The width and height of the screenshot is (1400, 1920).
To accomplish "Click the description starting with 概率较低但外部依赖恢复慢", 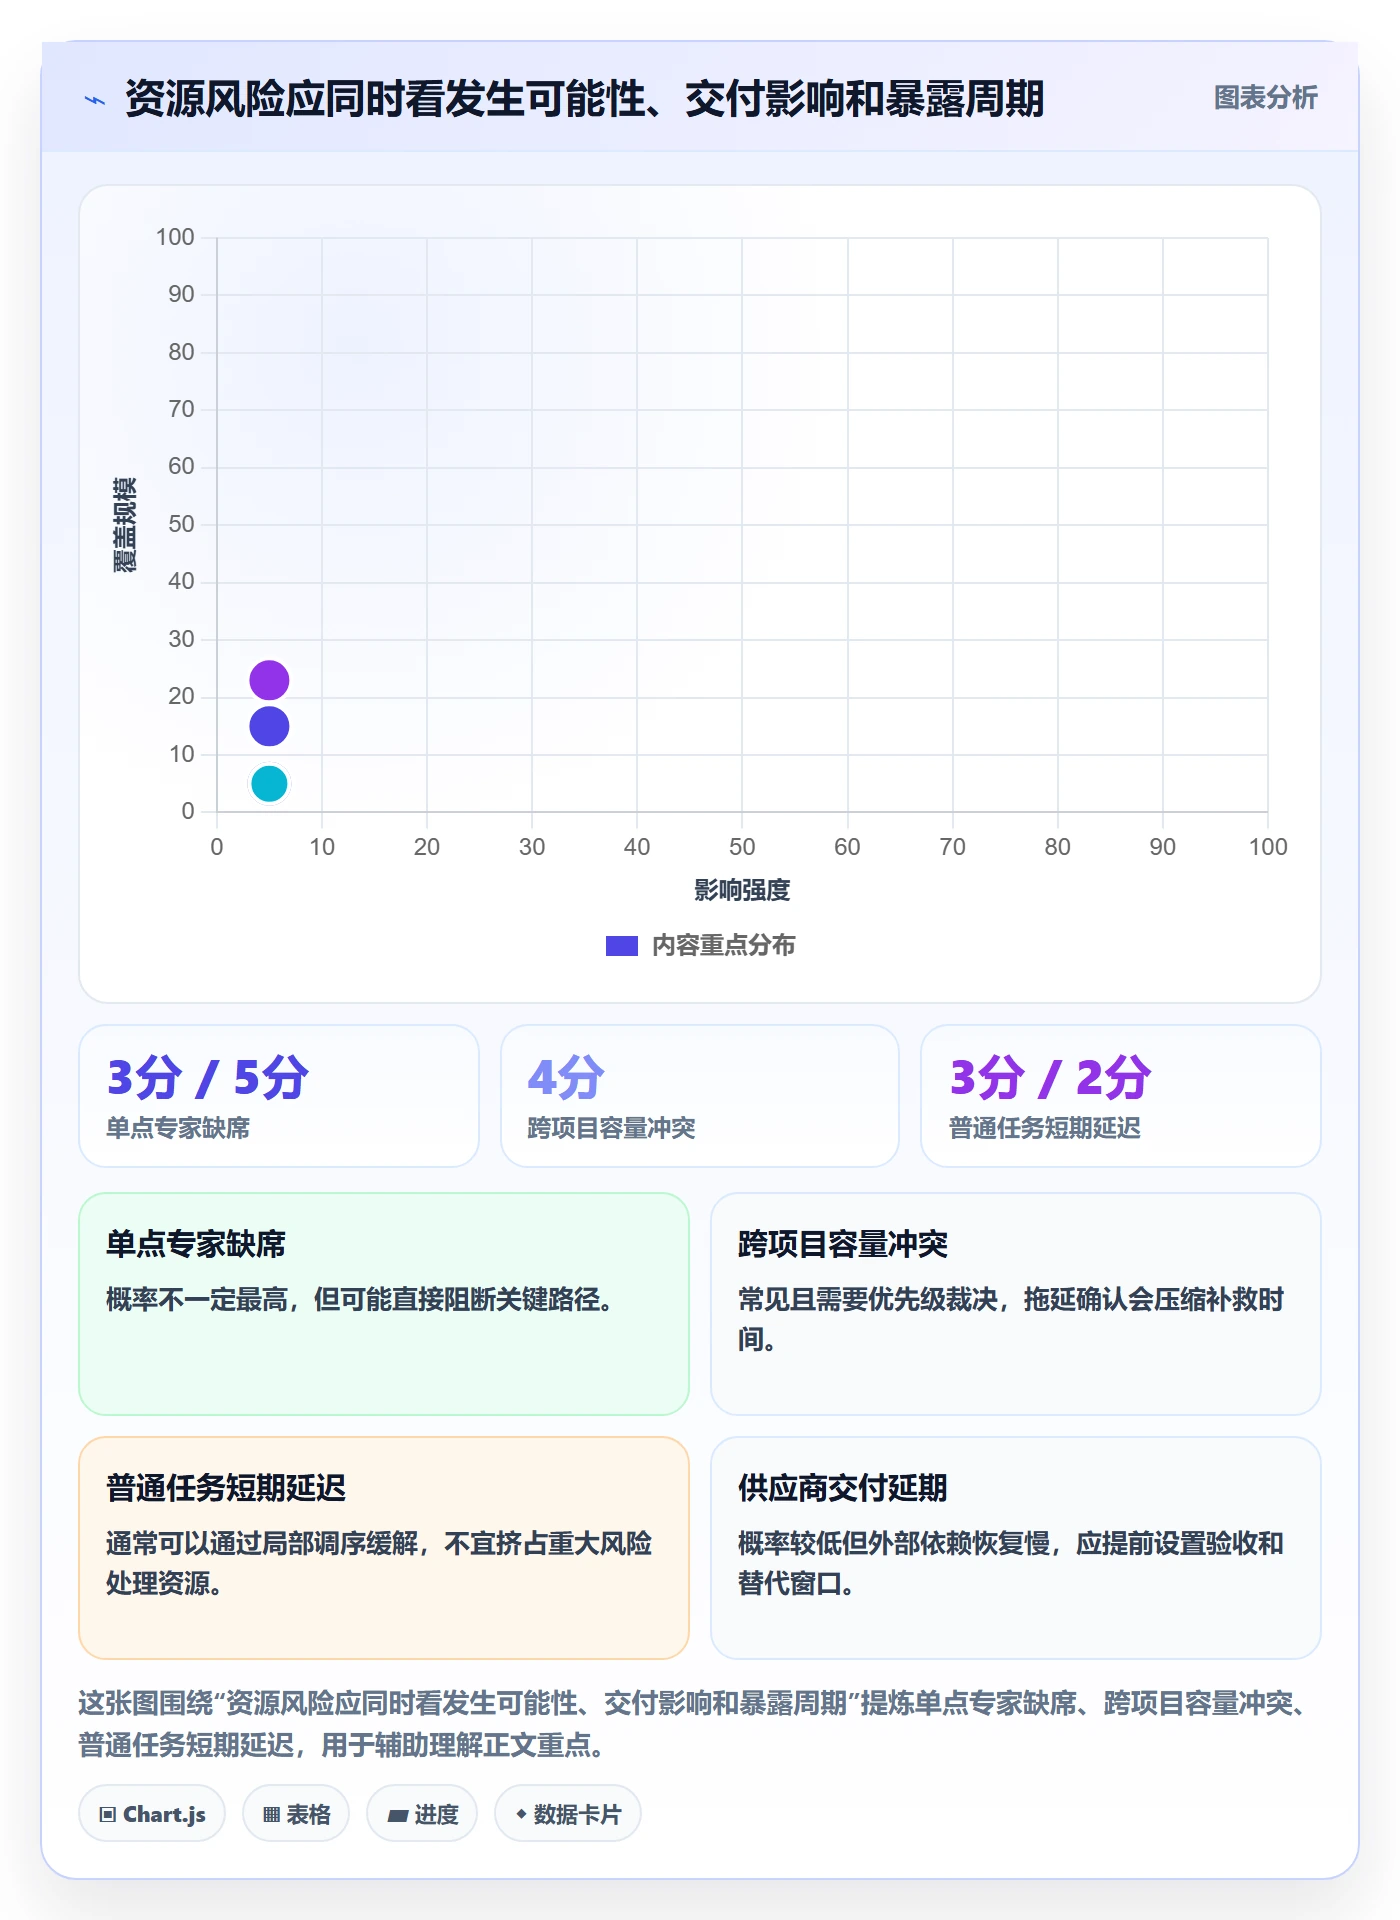I will [1011, 1563].
